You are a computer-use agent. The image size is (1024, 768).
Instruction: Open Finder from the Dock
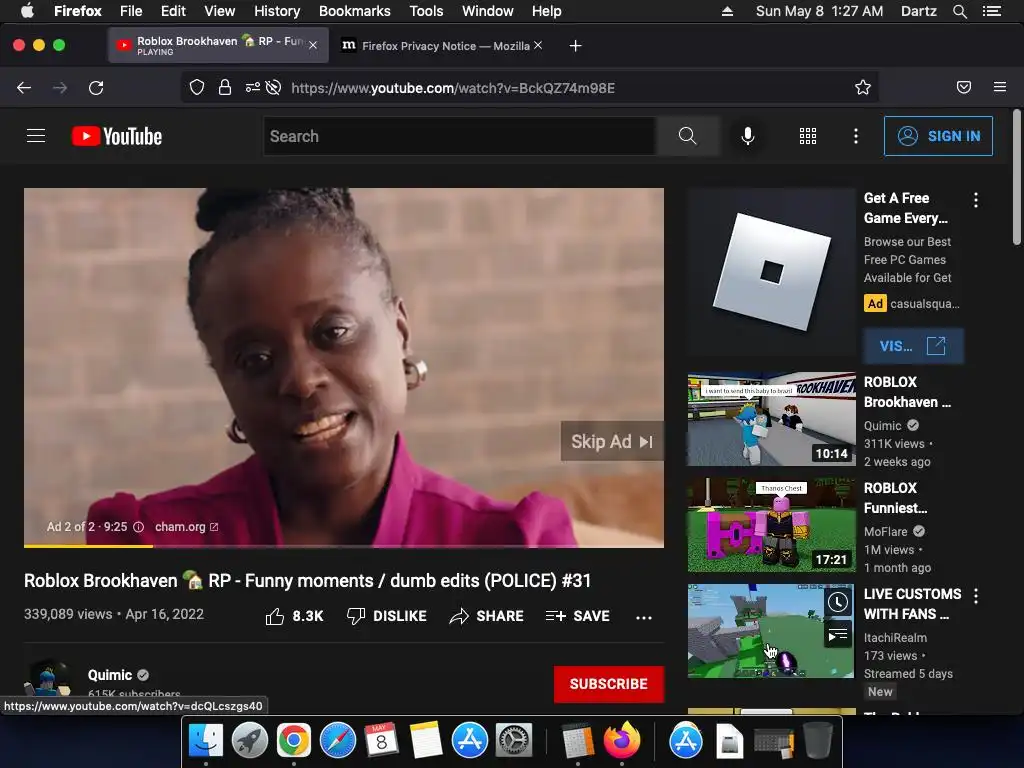click(x=206, y=741)
